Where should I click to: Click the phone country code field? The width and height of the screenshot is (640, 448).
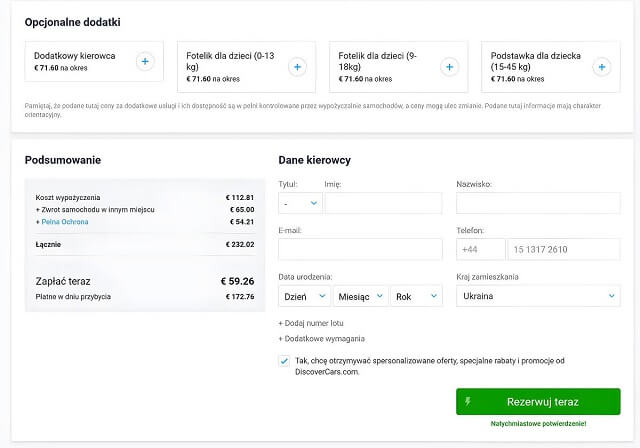(480, 249)
